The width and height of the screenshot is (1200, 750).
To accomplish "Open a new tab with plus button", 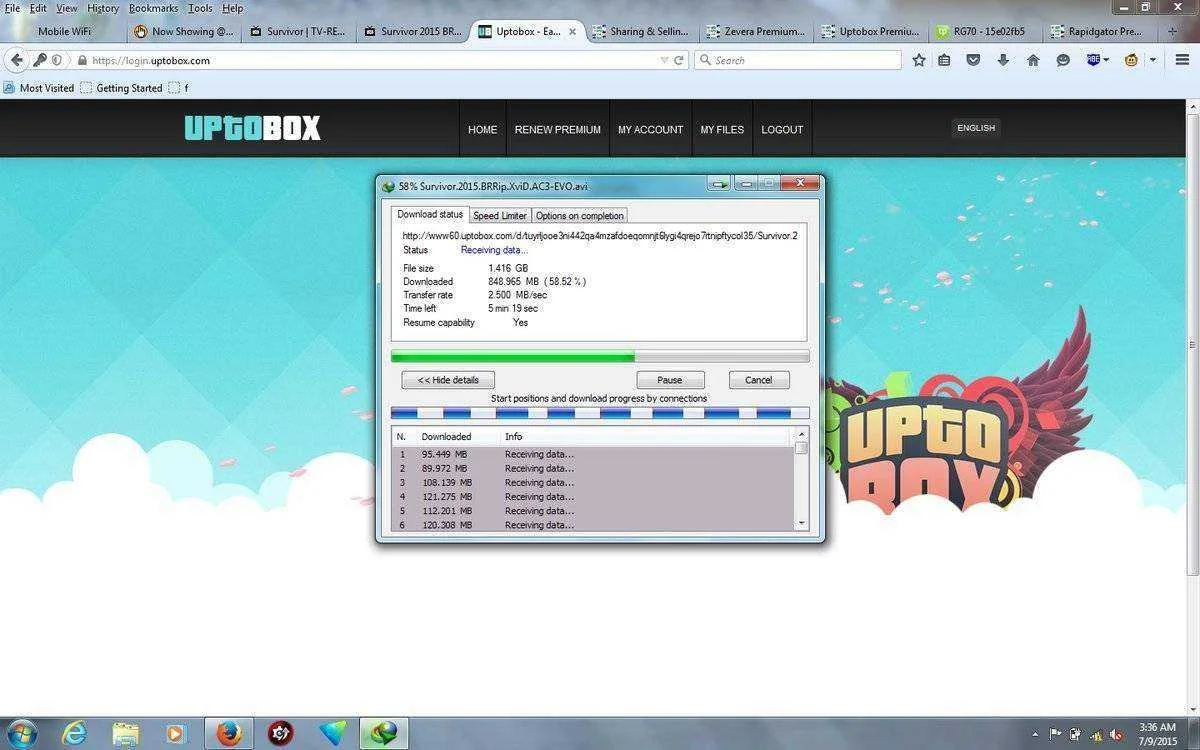I will point(1173,31).
